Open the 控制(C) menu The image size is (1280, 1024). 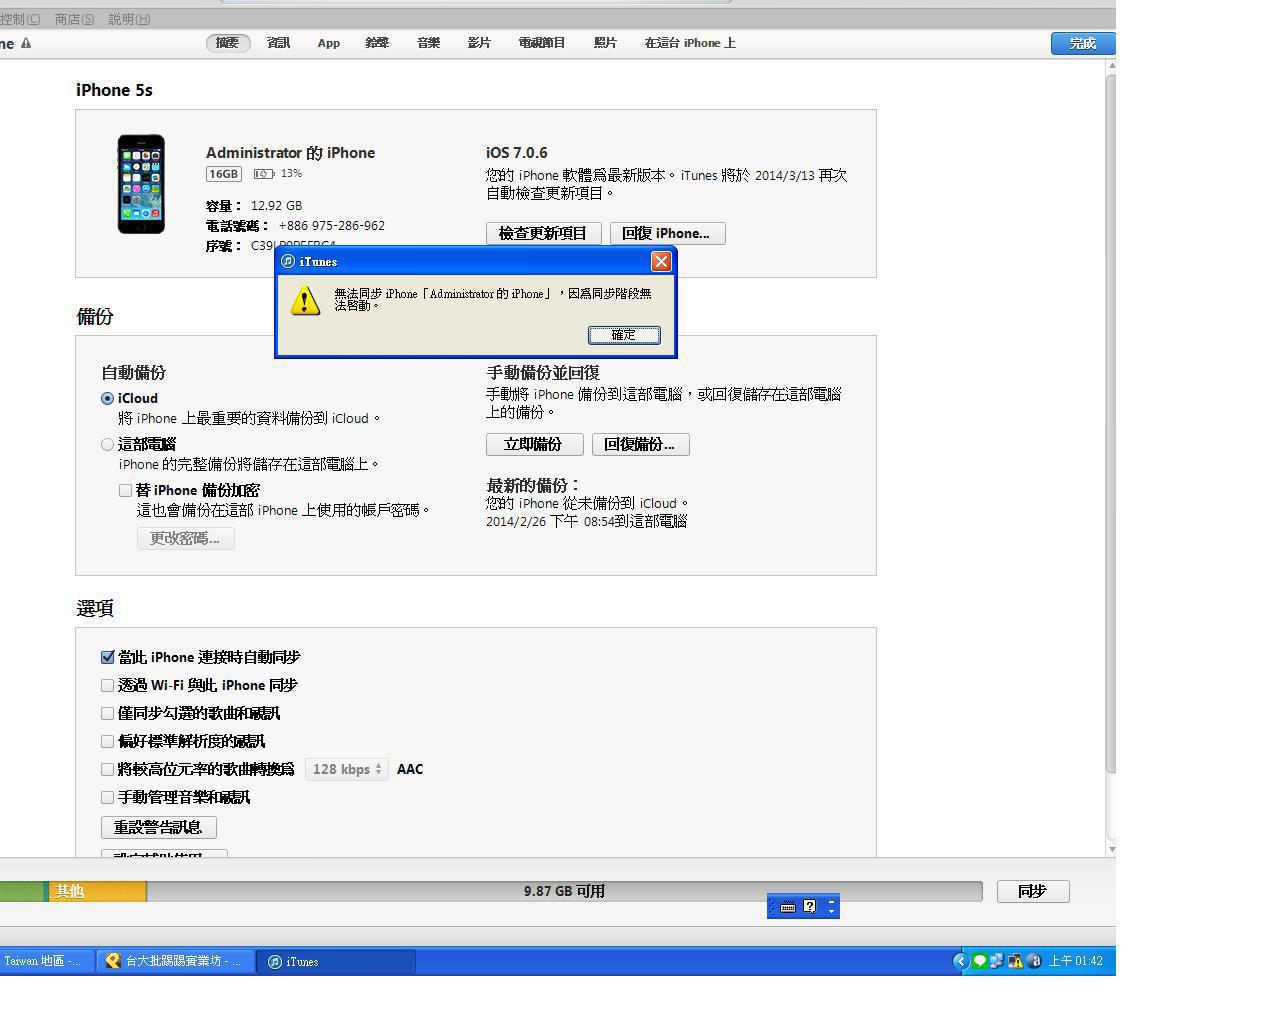click(19, 19)
